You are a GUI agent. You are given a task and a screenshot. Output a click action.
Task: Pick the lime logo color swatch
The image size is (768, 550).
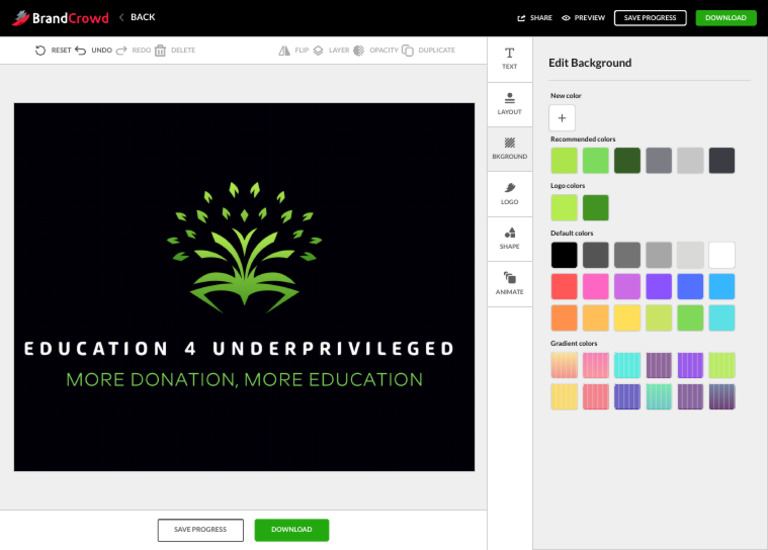pos(564,208)
